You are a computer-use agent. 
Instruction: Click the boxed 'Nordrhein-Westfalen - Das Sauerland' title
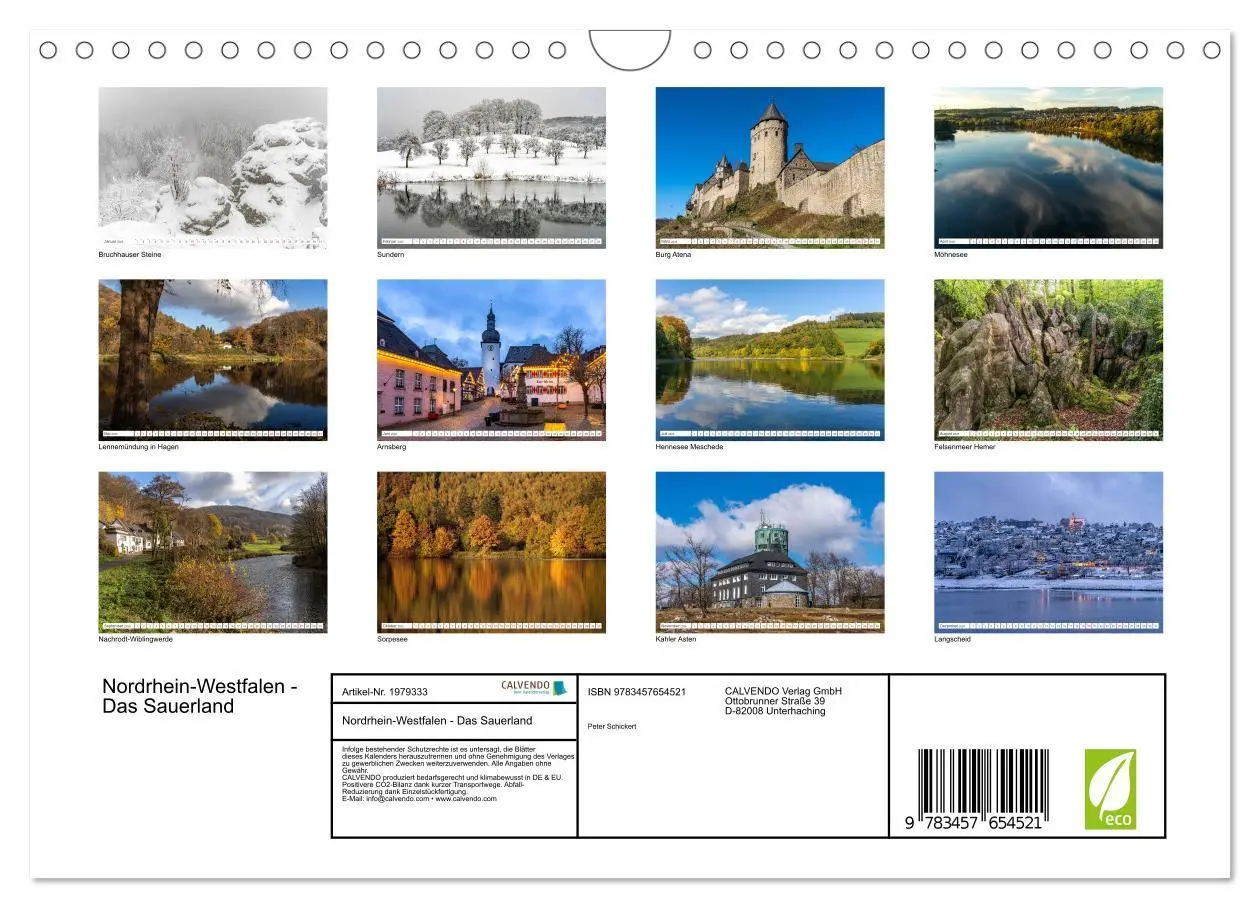pos(437,720)
